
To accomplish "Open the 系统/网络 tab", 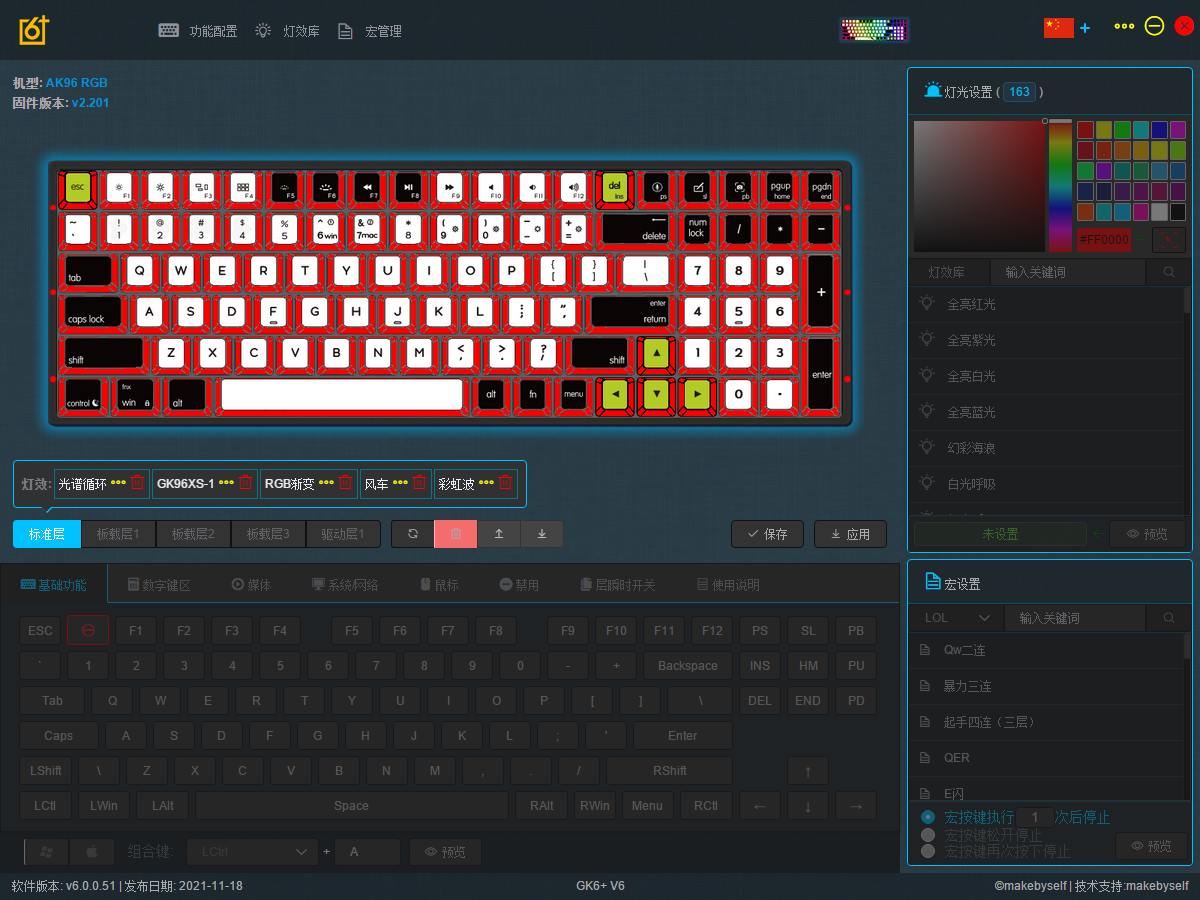I will [345, 585].
